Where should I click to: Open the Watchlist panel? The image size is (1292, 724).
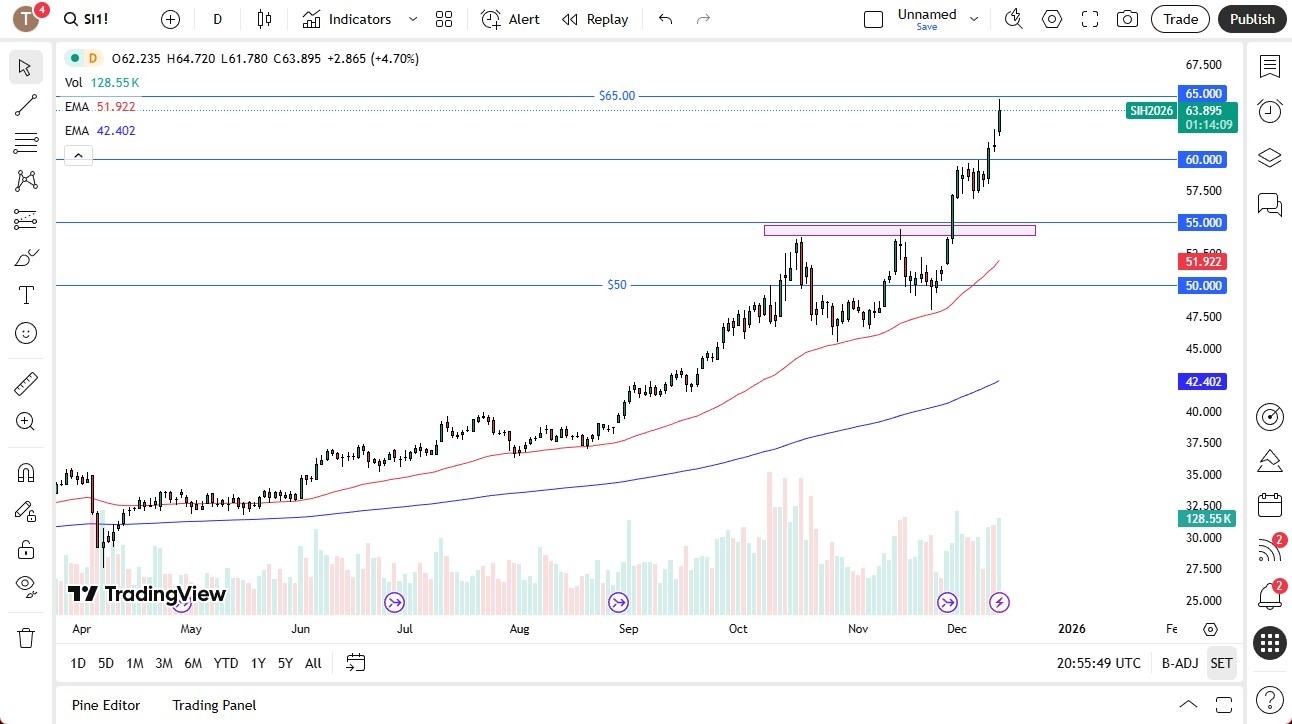(x=1269, y=67)
